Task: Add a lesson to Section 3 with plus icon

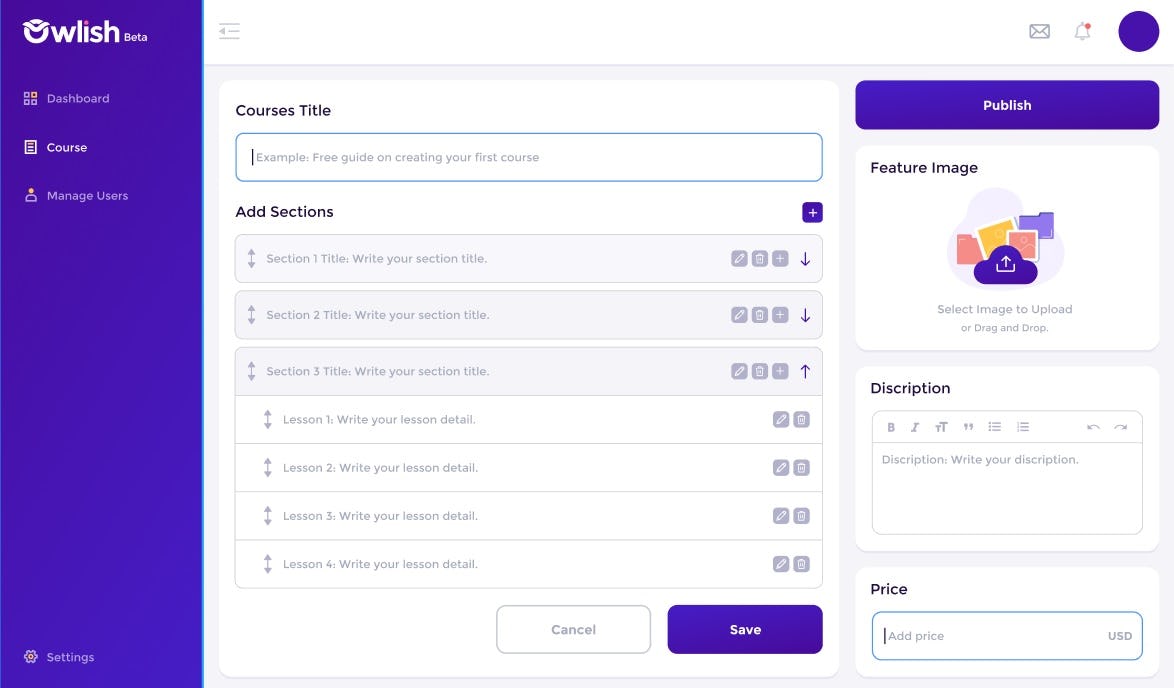Action: tap(780, 370)
